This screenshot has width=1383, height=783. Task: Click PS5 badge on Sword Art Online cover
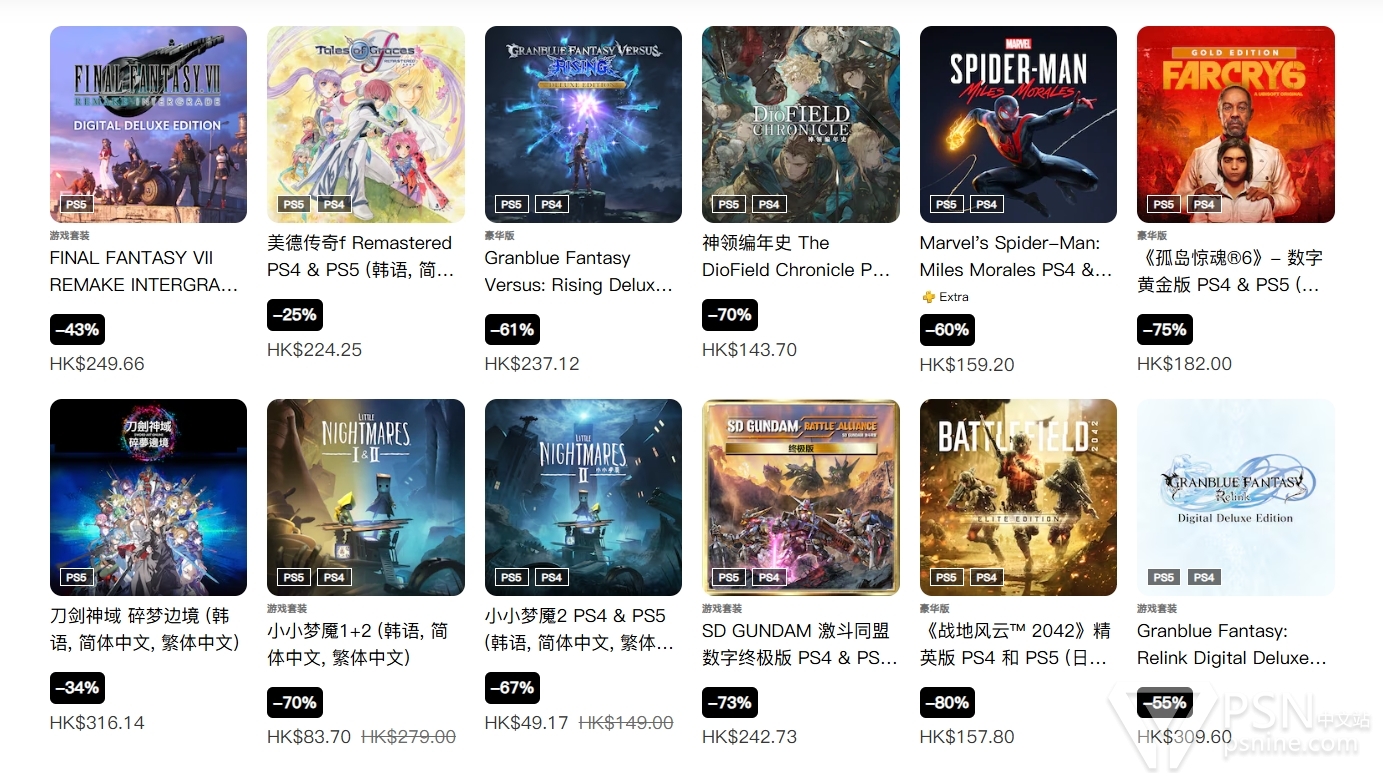coord(76,577)
